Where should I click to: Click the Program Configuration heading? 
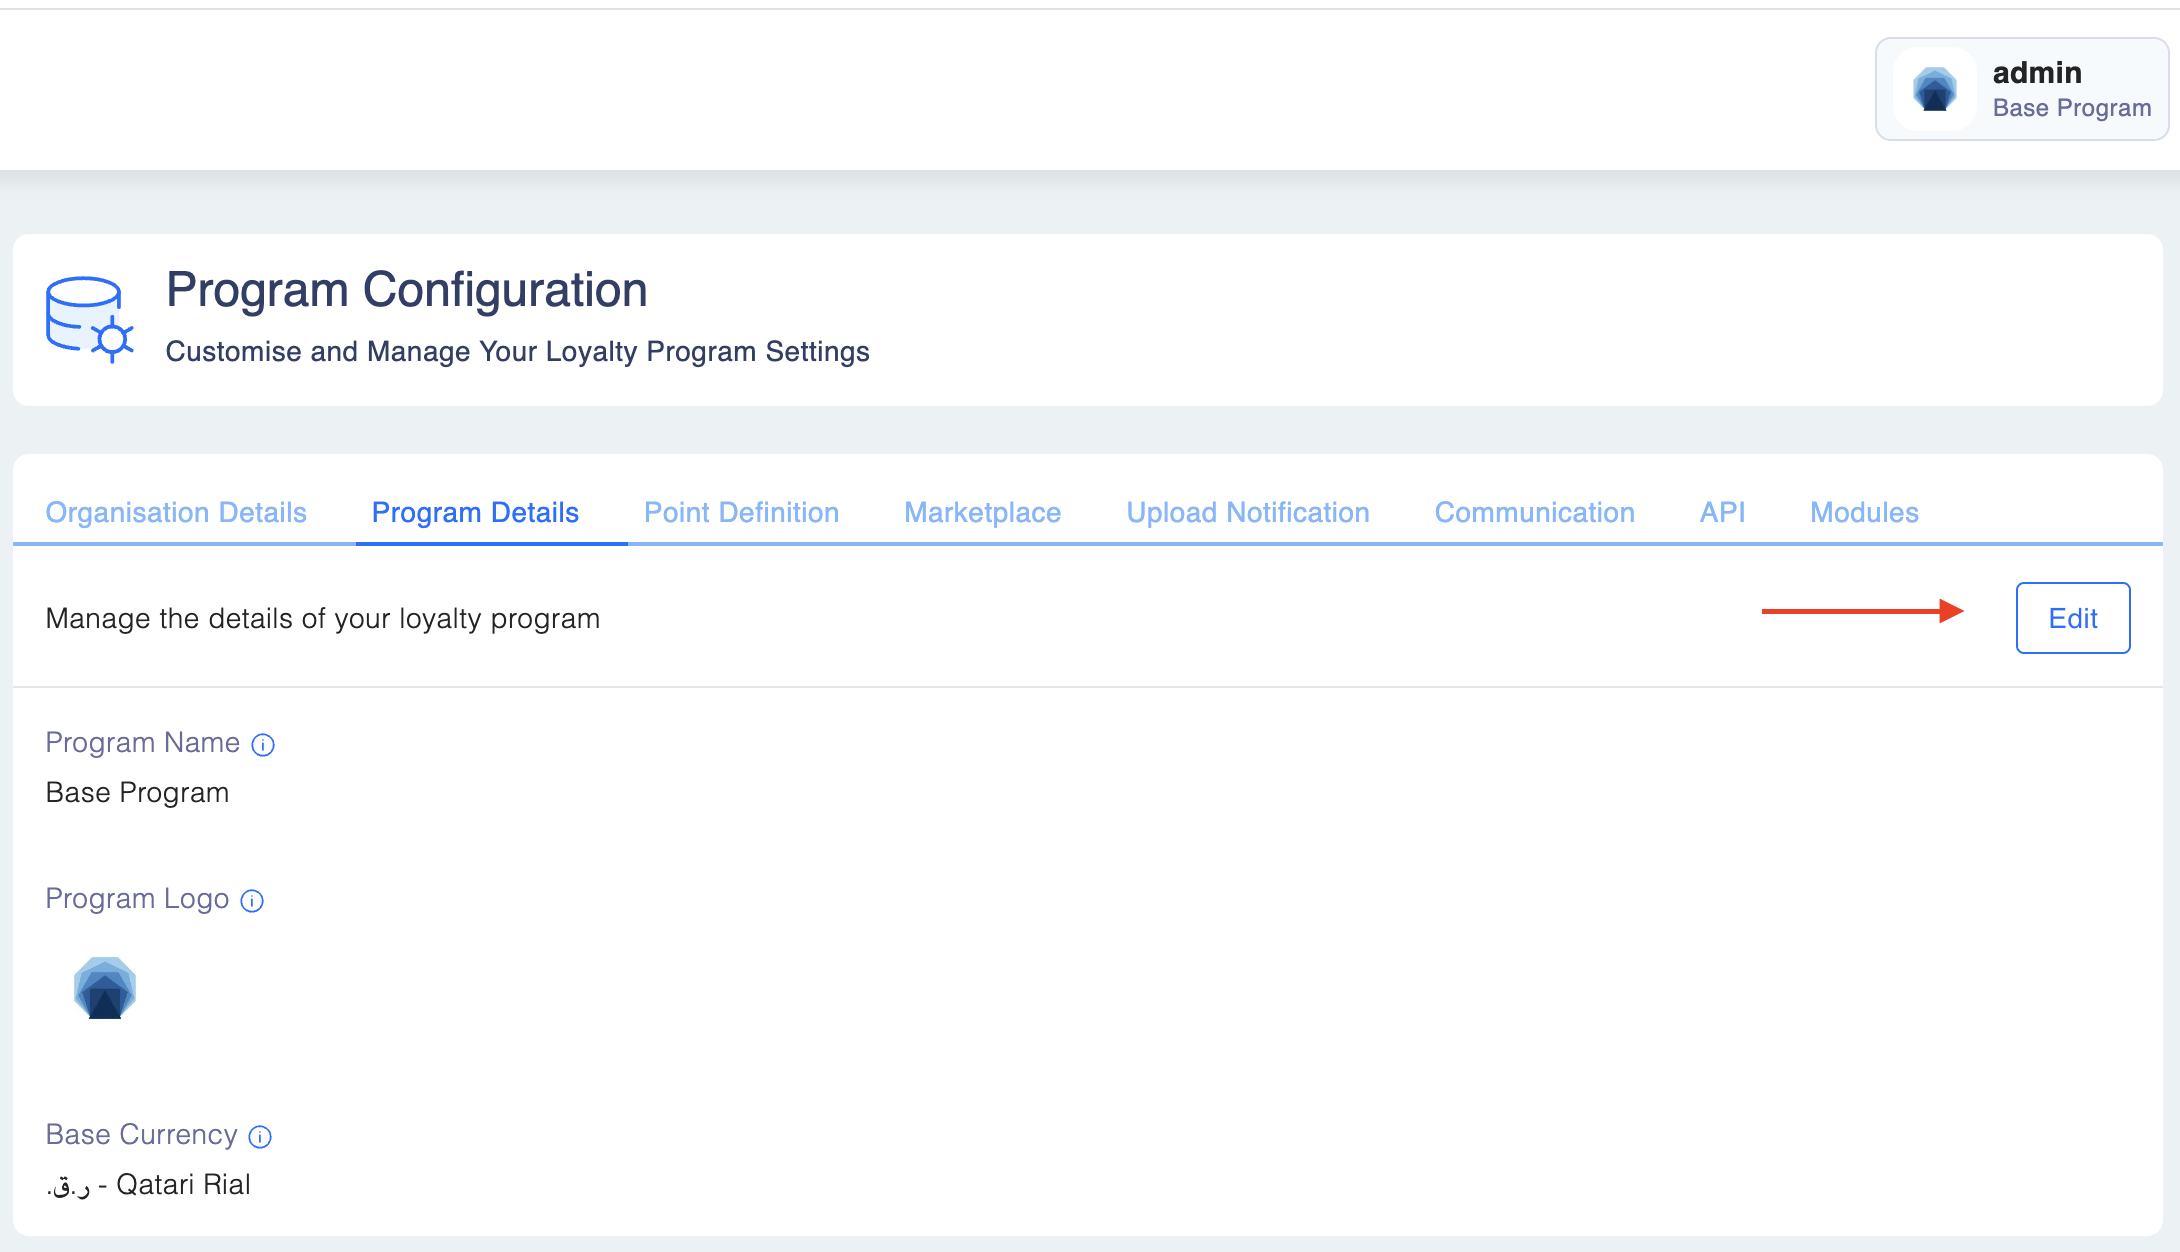[x=406, y=290]
